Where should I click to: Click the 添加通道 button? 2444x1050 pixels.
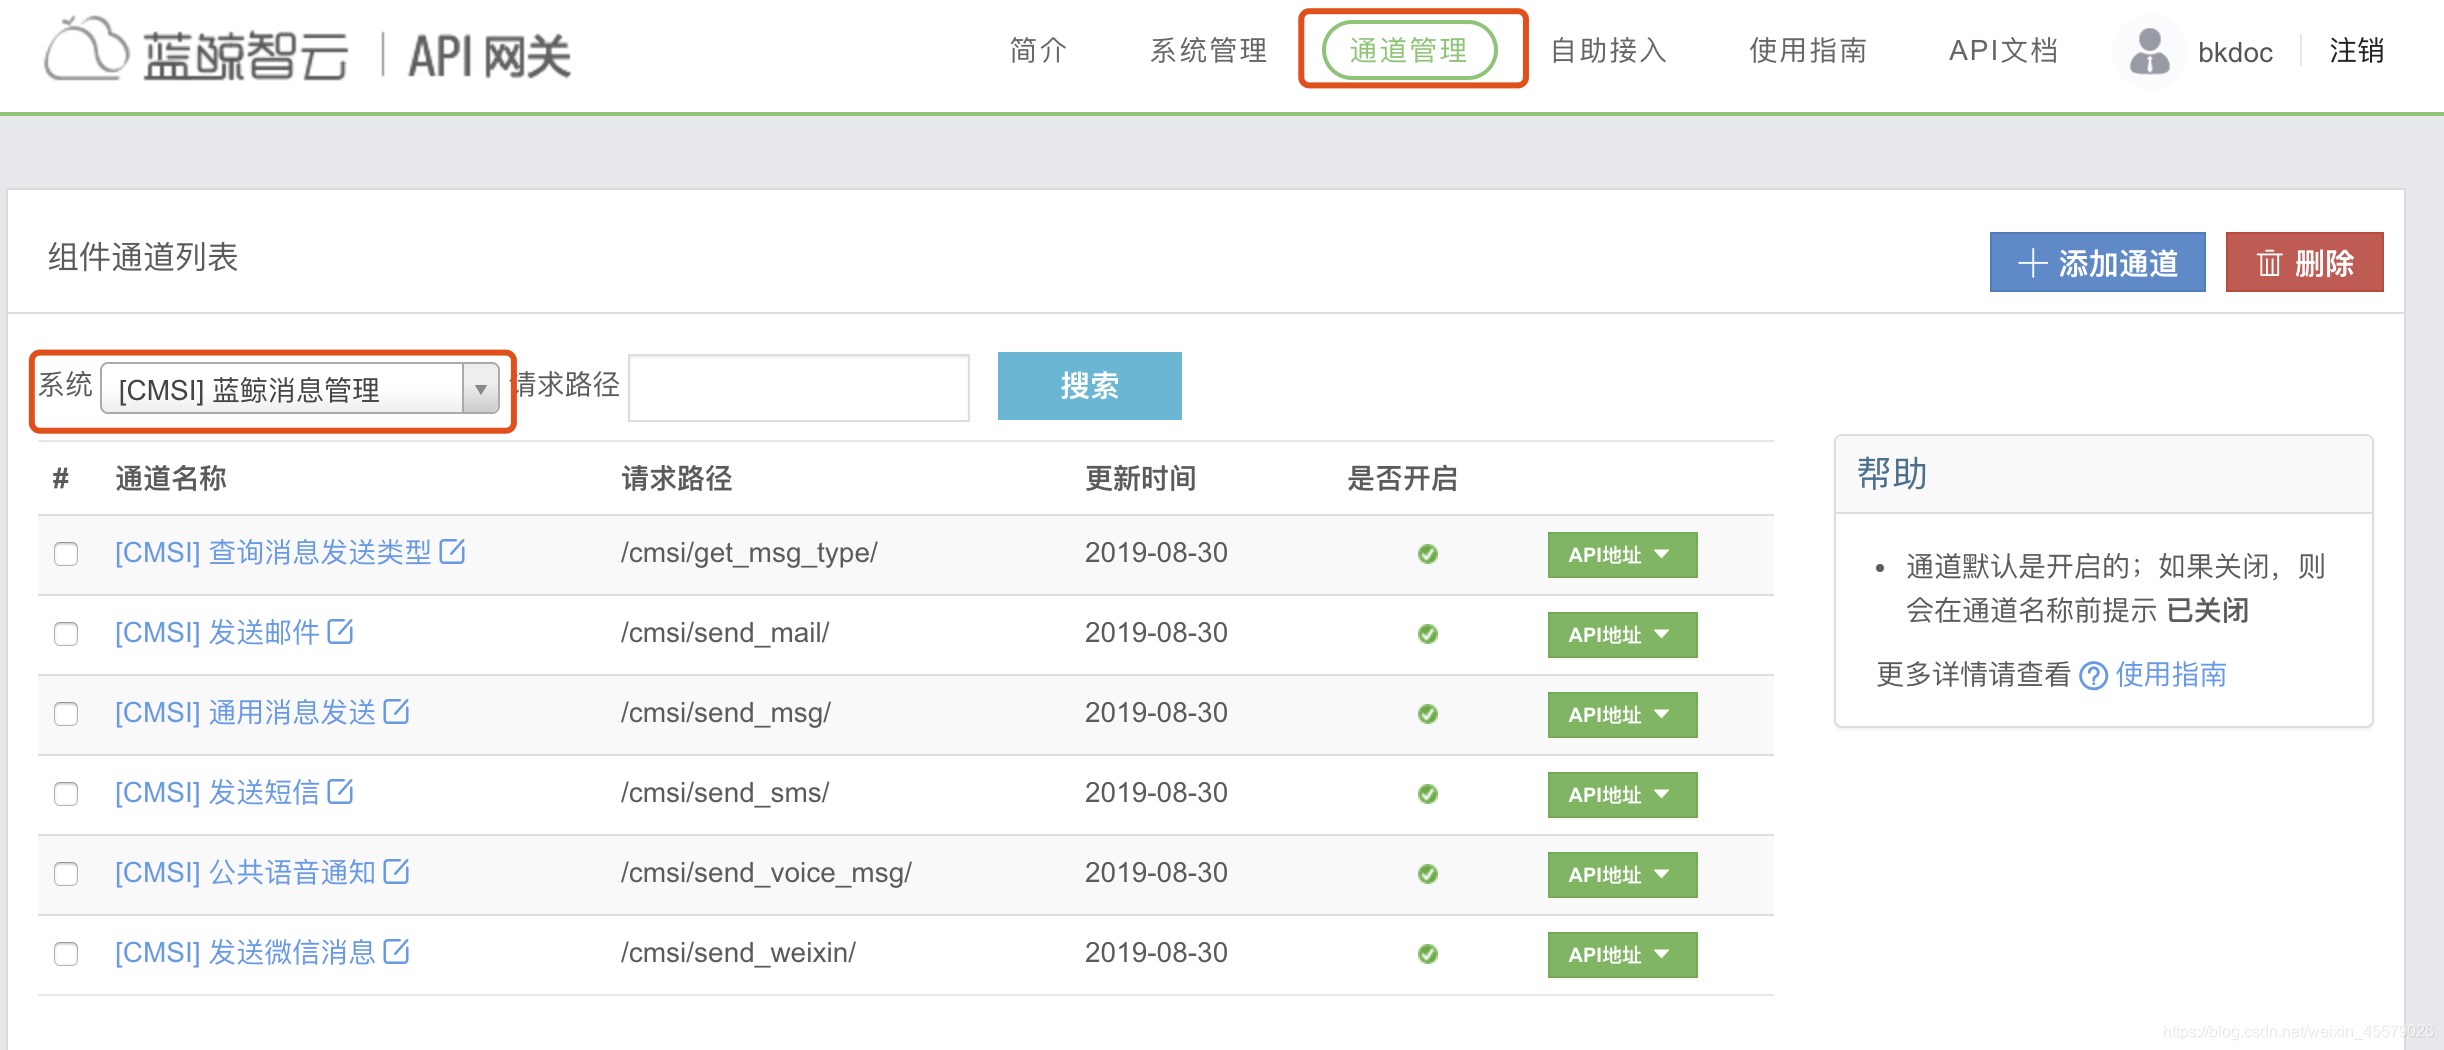2097,262
